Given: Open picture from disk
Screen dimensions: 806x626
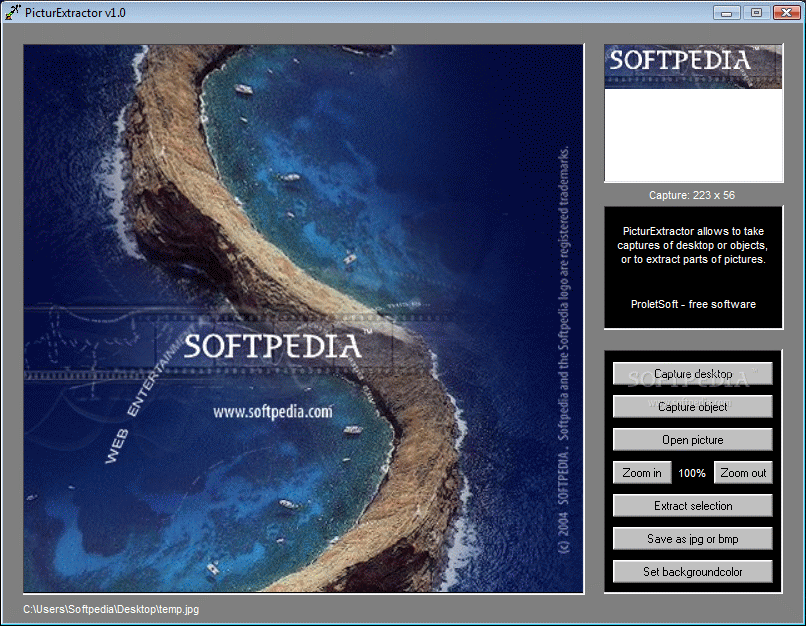Looking at the screenshot, I should click(692, 439).
